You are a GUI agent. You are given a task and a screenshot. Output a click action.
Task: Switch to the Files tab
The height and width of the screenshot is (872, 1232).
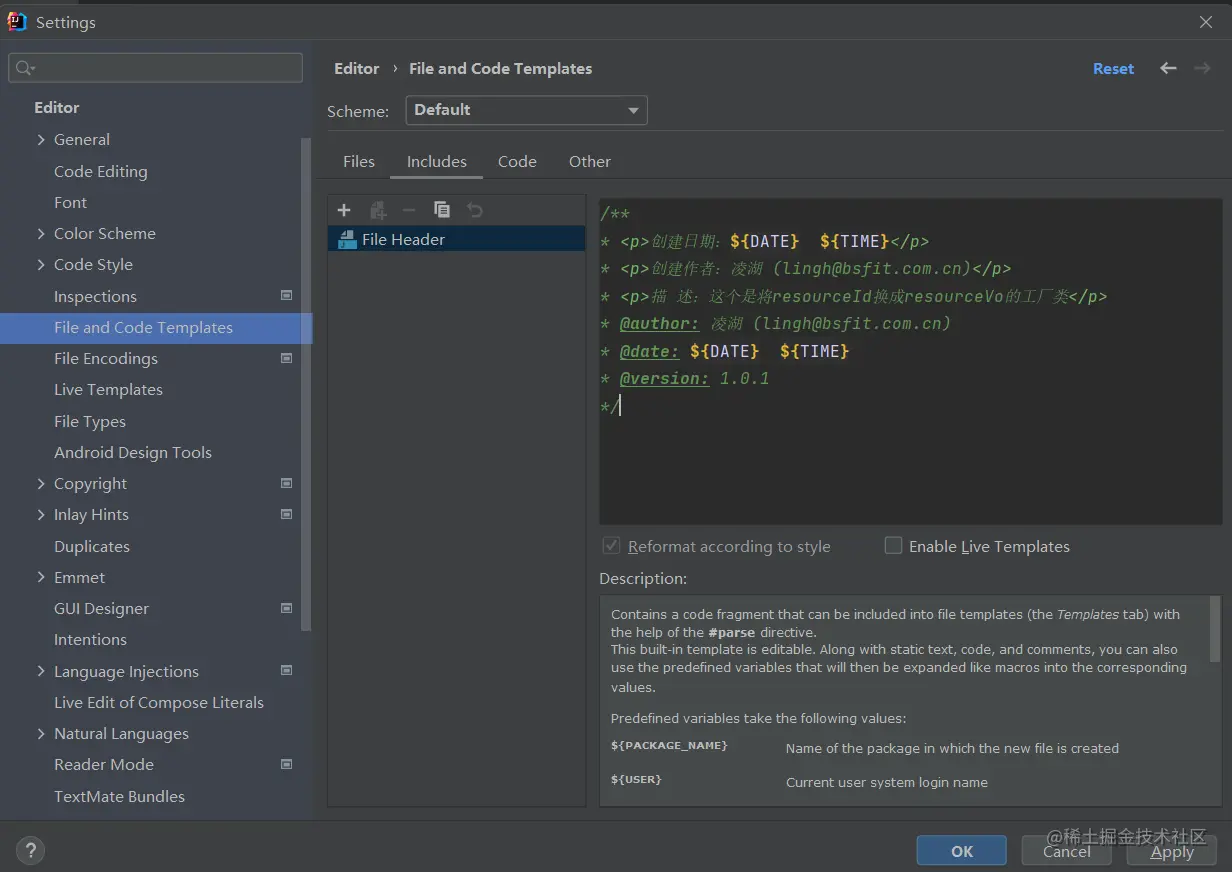click(x=359, y=162)
